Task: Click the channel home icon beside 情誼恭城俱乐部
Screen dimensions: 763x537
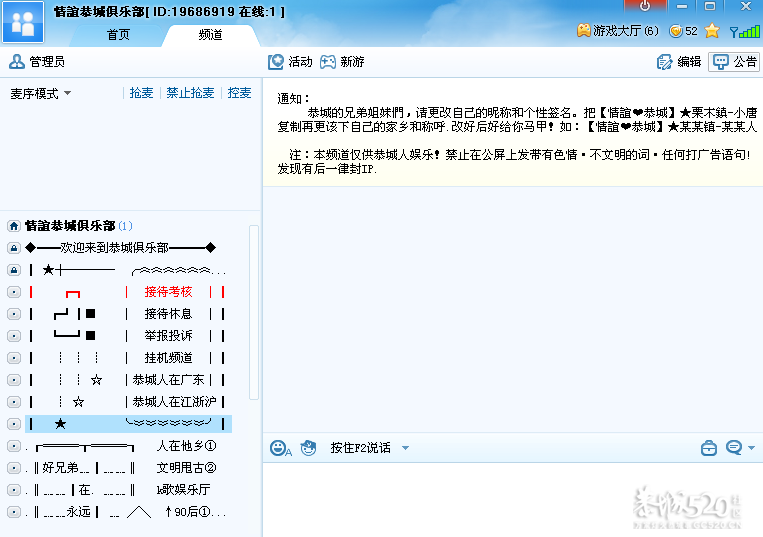Action: (x=14, y=226)
